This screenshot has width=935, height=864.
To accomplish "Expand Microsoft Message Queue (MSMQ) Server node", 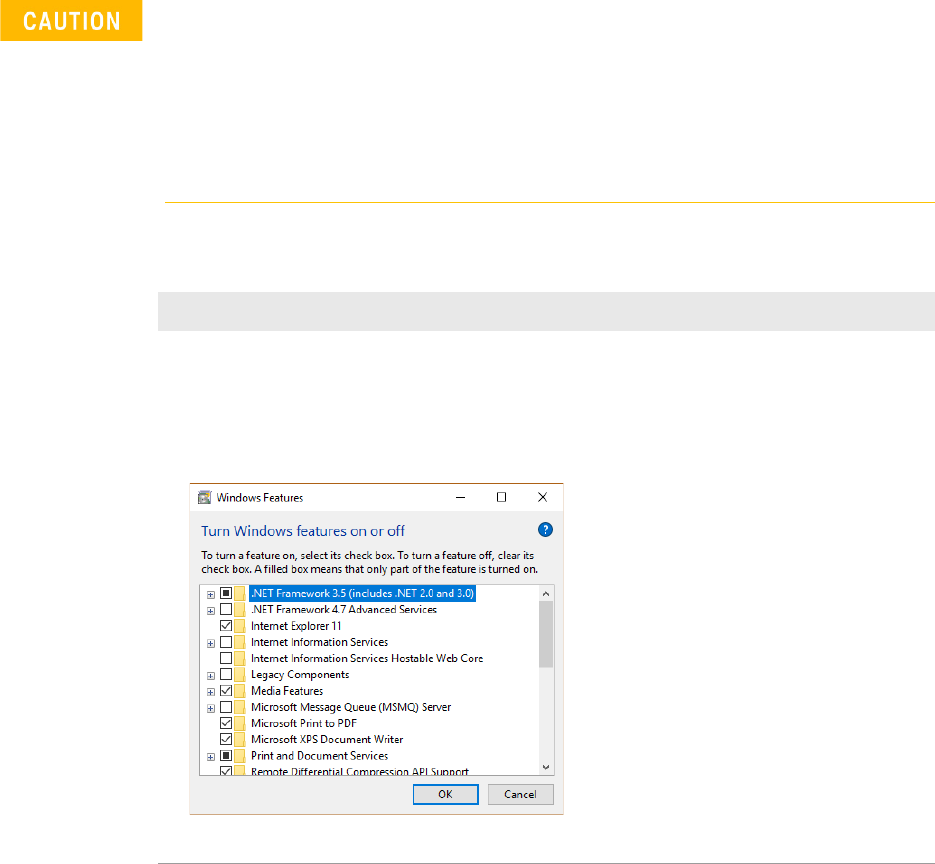I will pos(210,708).
